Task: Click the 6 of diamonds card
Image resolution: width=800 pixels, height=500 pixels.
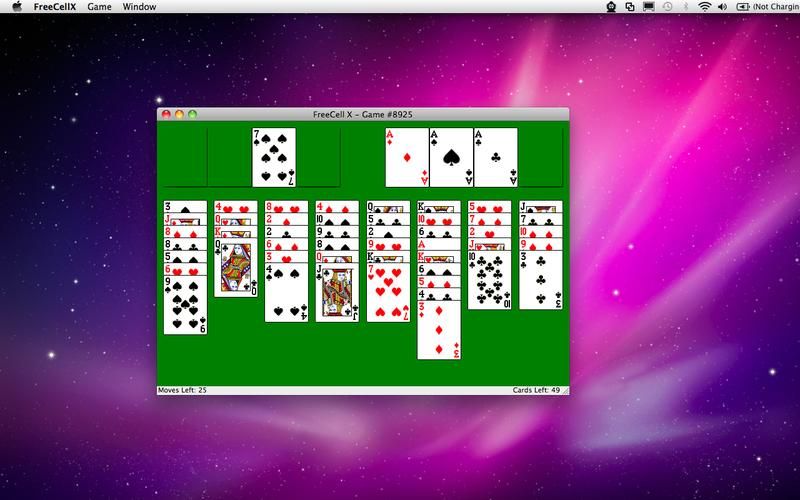Action: pyautogui.click(x=287, y=244)
